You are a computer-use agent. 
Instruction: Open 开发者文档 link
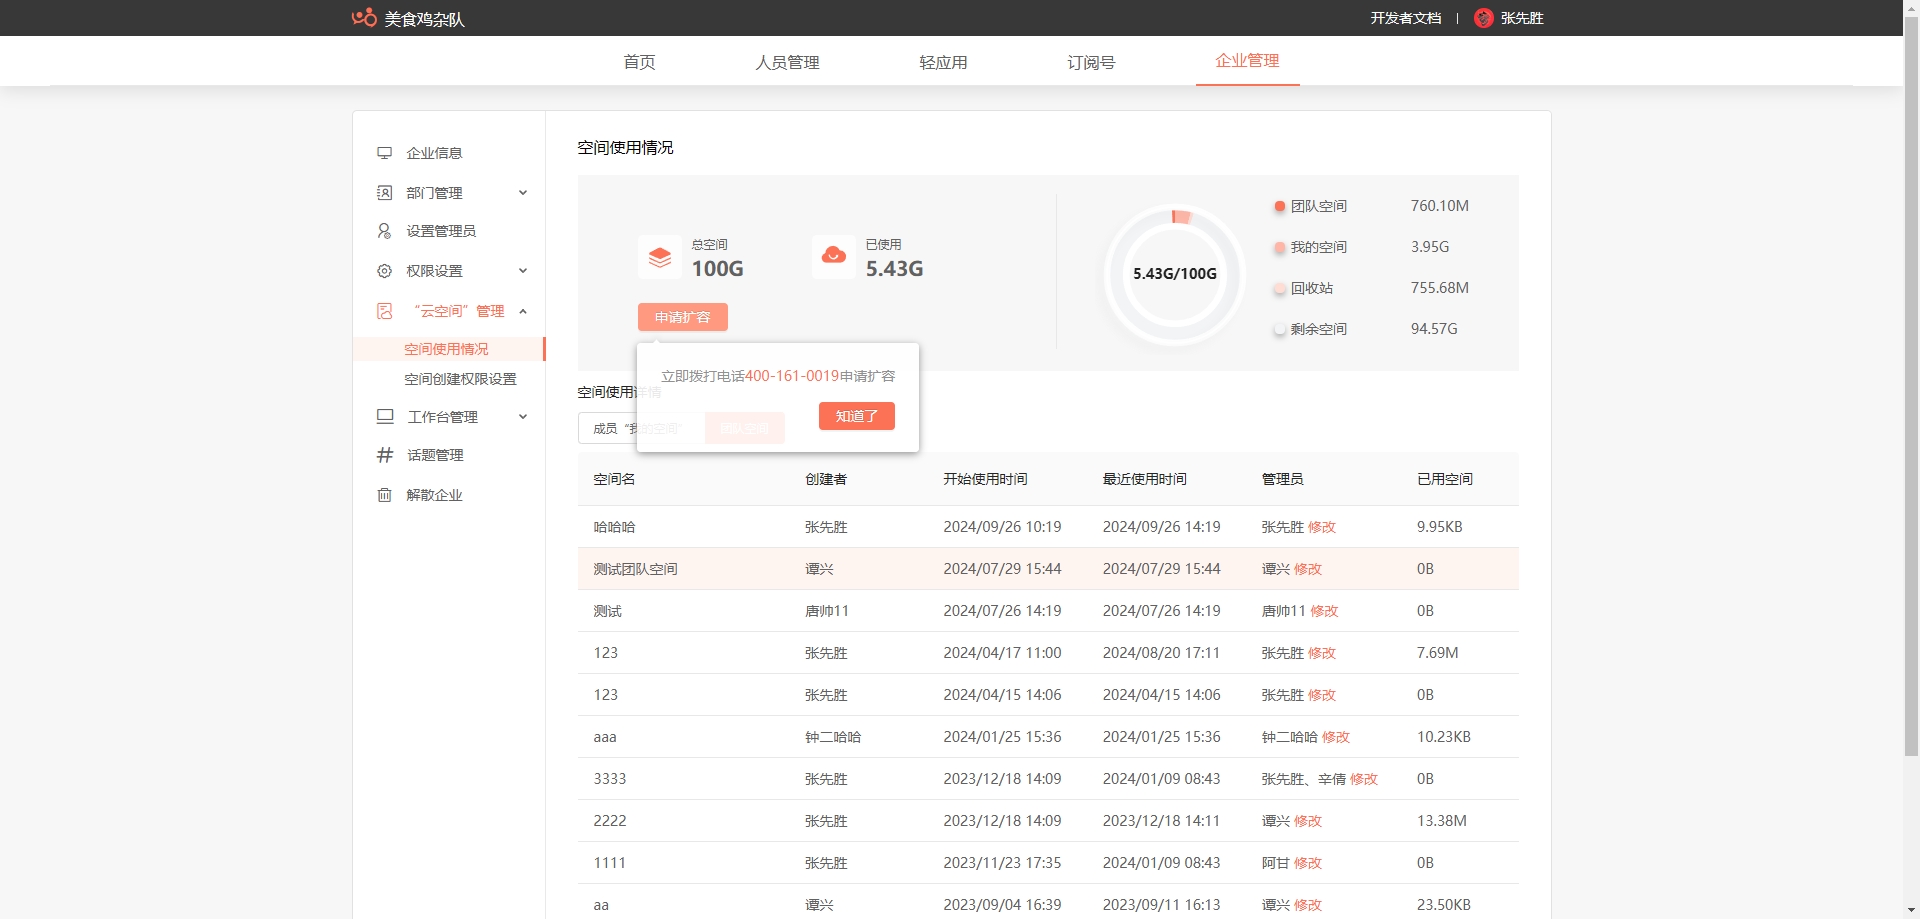[1406, 18]
